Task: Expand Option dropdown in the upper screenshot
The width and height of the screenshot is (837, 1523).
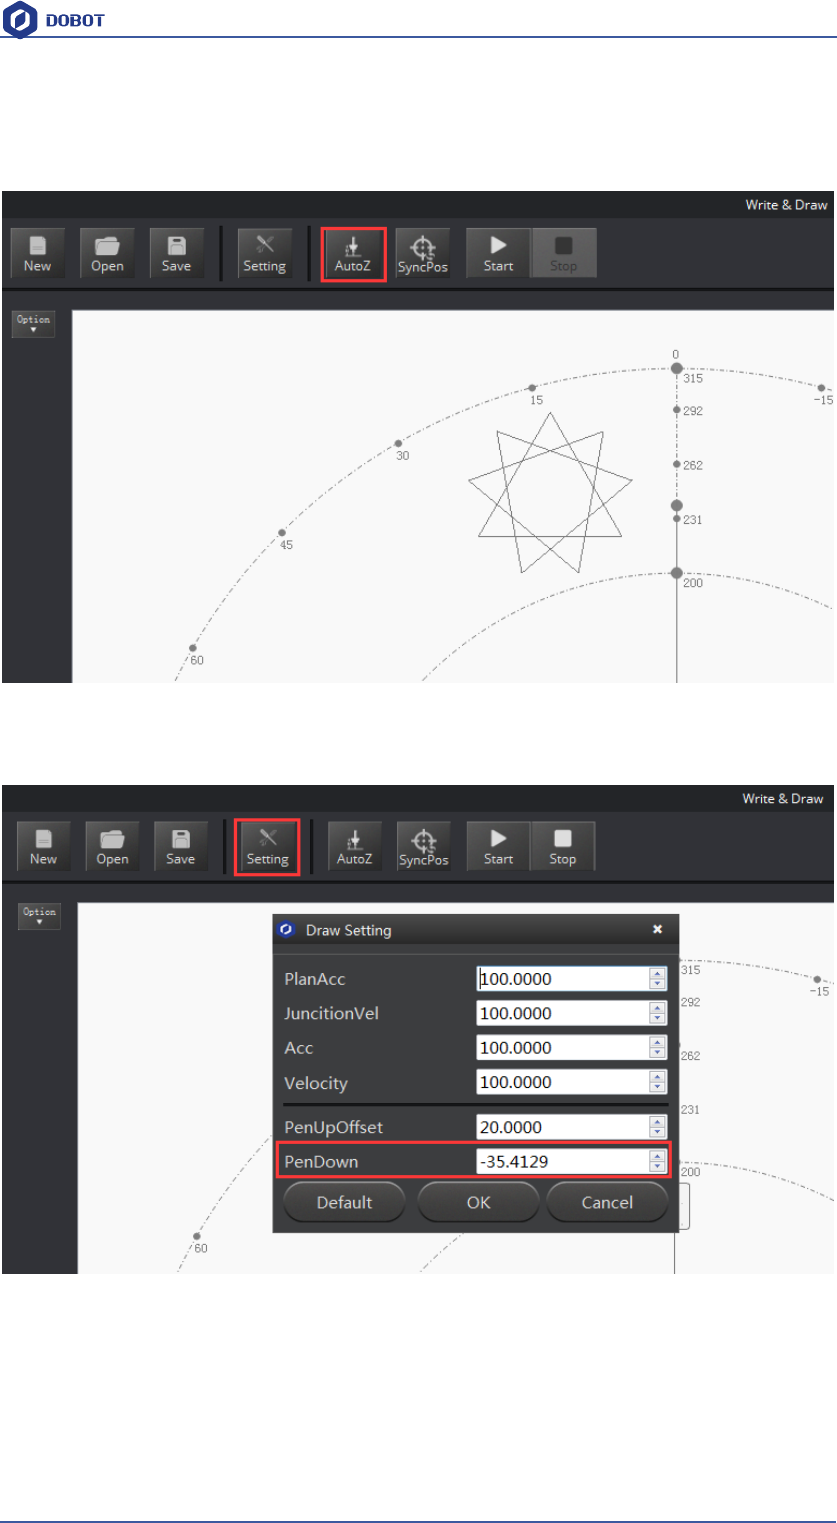Action: 33,324
